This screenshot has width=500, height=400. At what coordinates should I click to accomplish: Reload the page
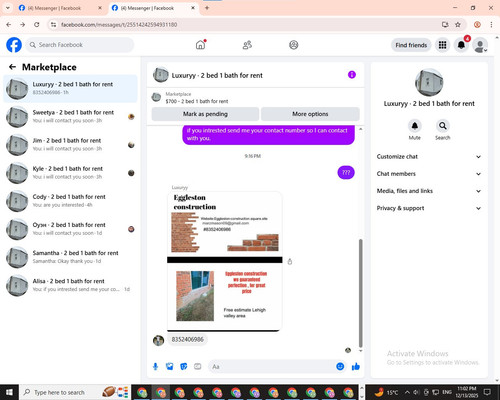37,25
